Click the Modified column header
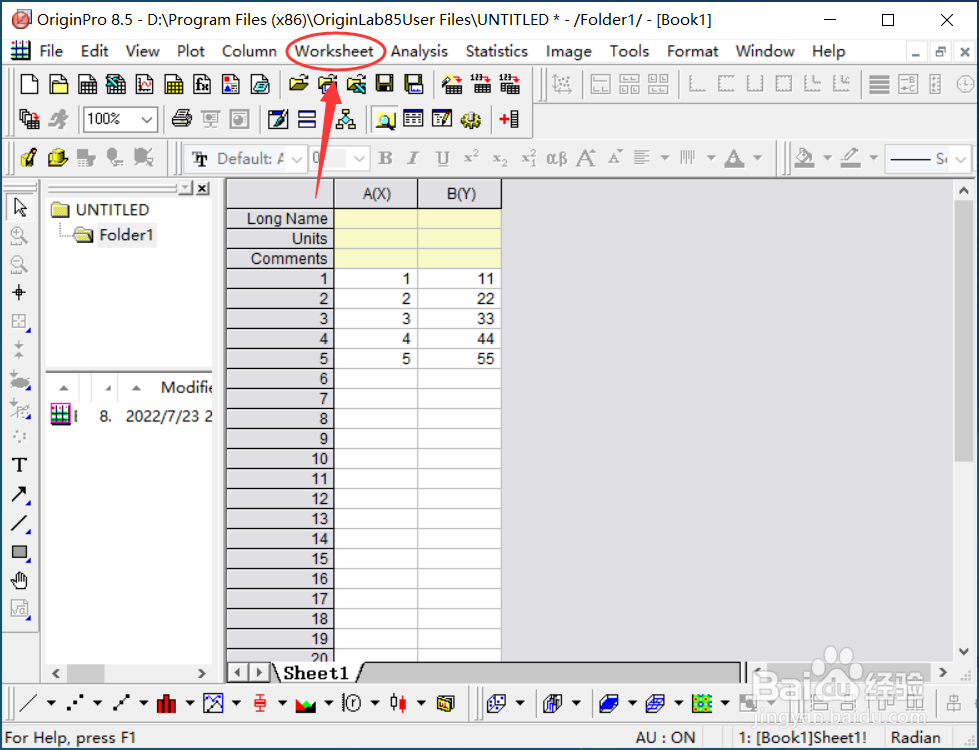This screenshot has width=979, height=750. 187,387
